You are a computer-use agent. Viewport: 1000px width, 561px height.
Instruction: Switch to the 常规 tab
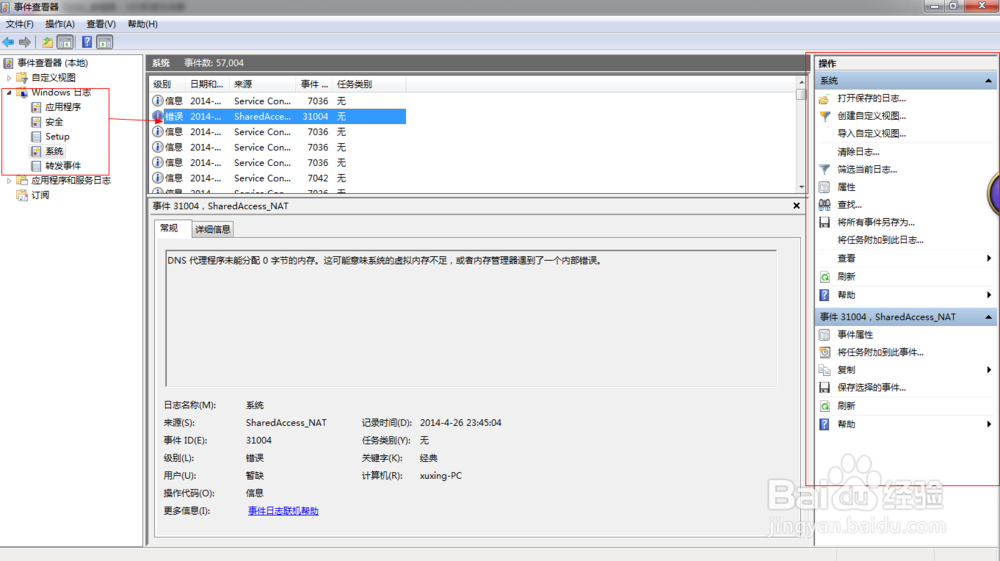point(170,228)
